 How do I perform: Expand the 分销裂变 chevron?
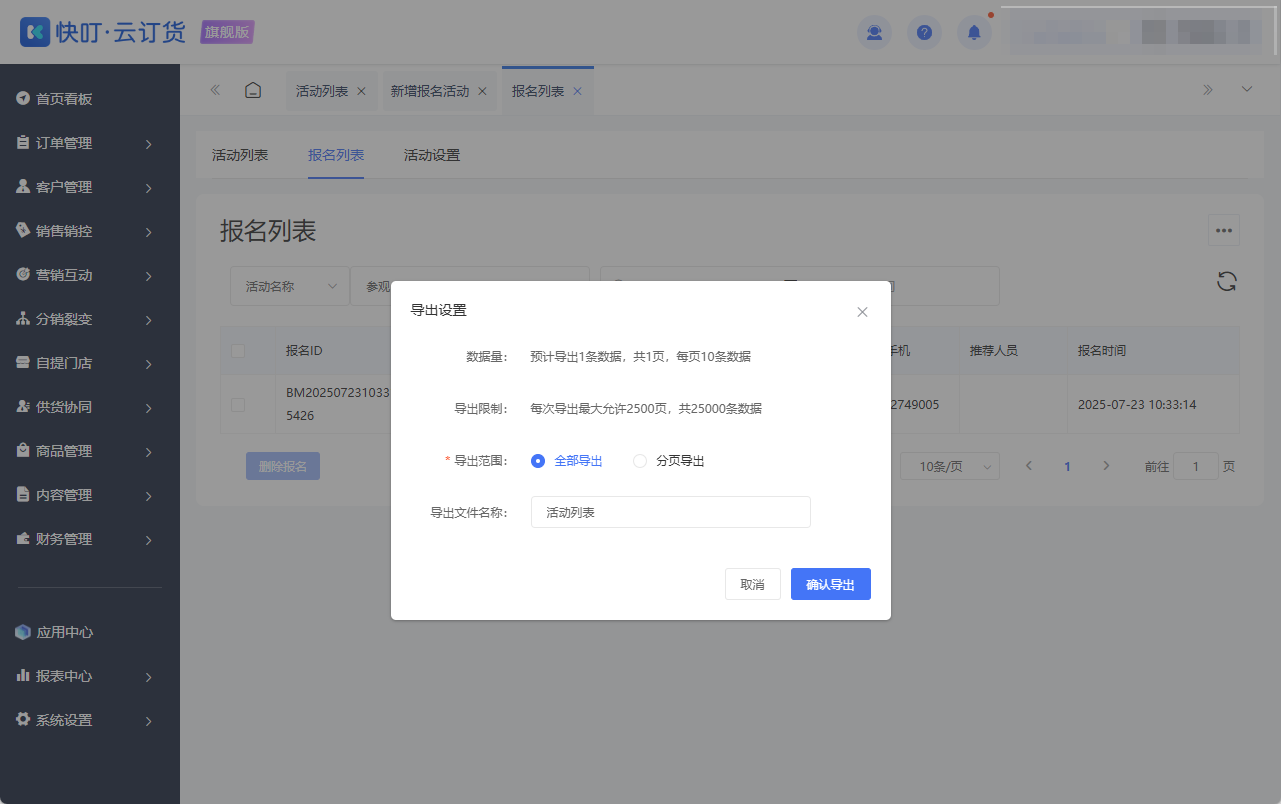tap(148, 320)
